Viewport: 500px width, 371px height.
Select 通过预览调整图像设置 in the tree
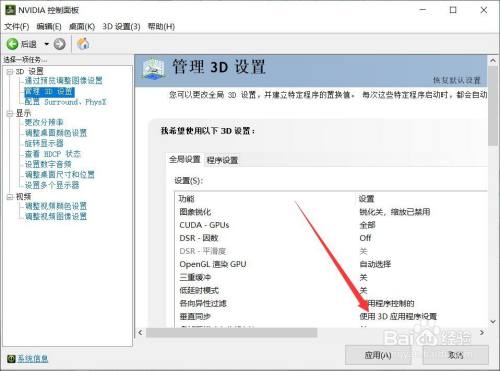pyautogui.click(x=64, y=81)
